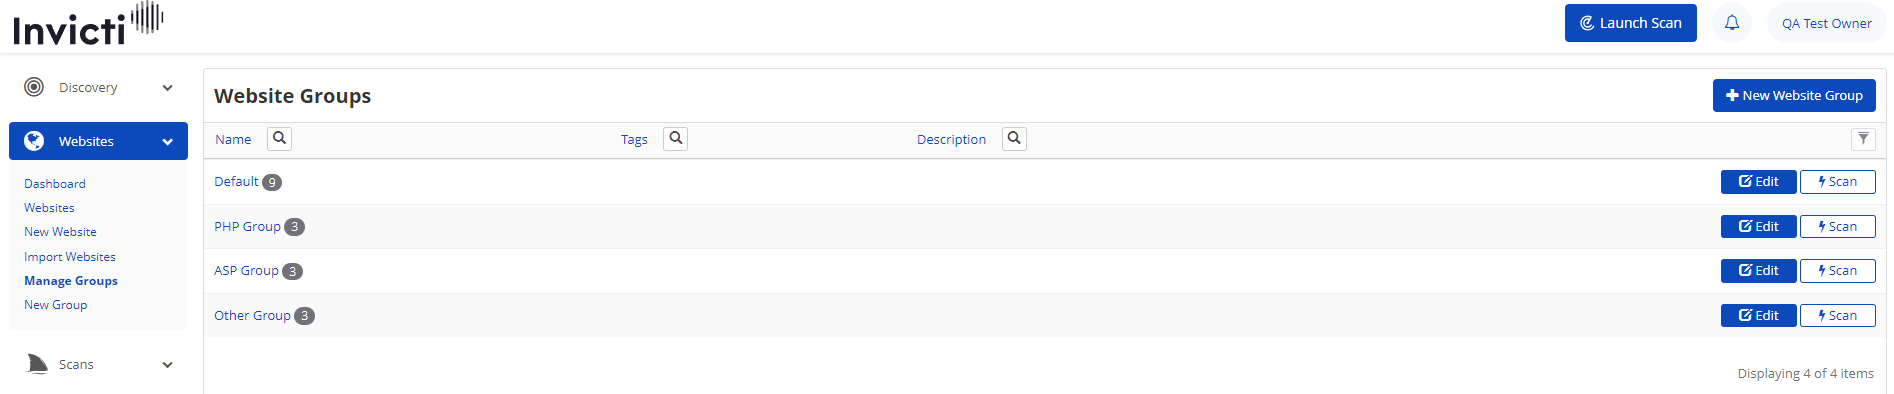Open the filter funnel icon
The image size is (1894, 394).
pos(1863,139)
